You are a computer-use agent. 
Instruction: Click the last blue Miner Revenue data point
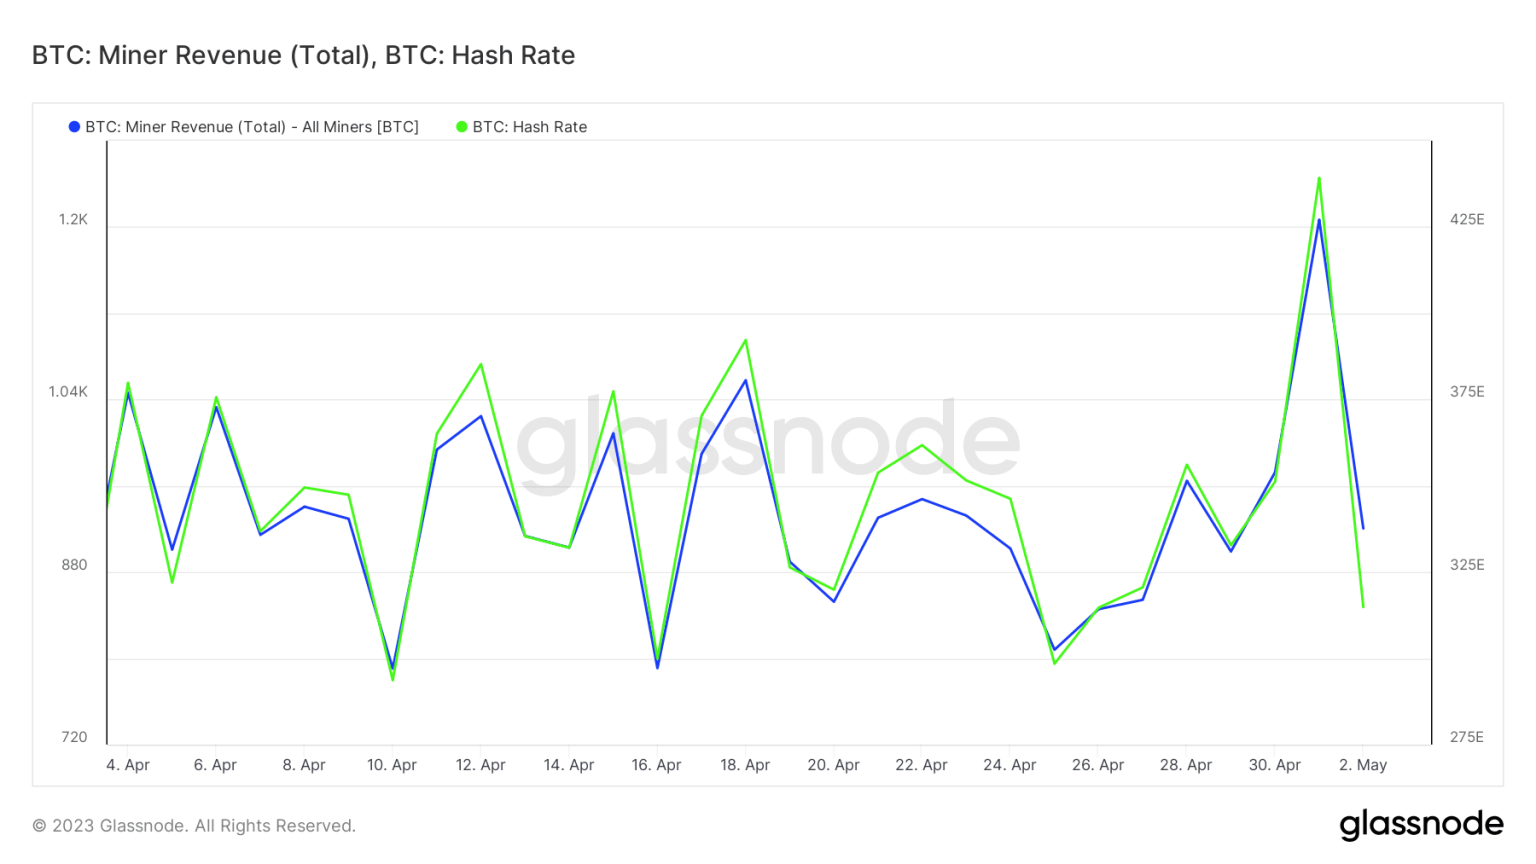1363,528
